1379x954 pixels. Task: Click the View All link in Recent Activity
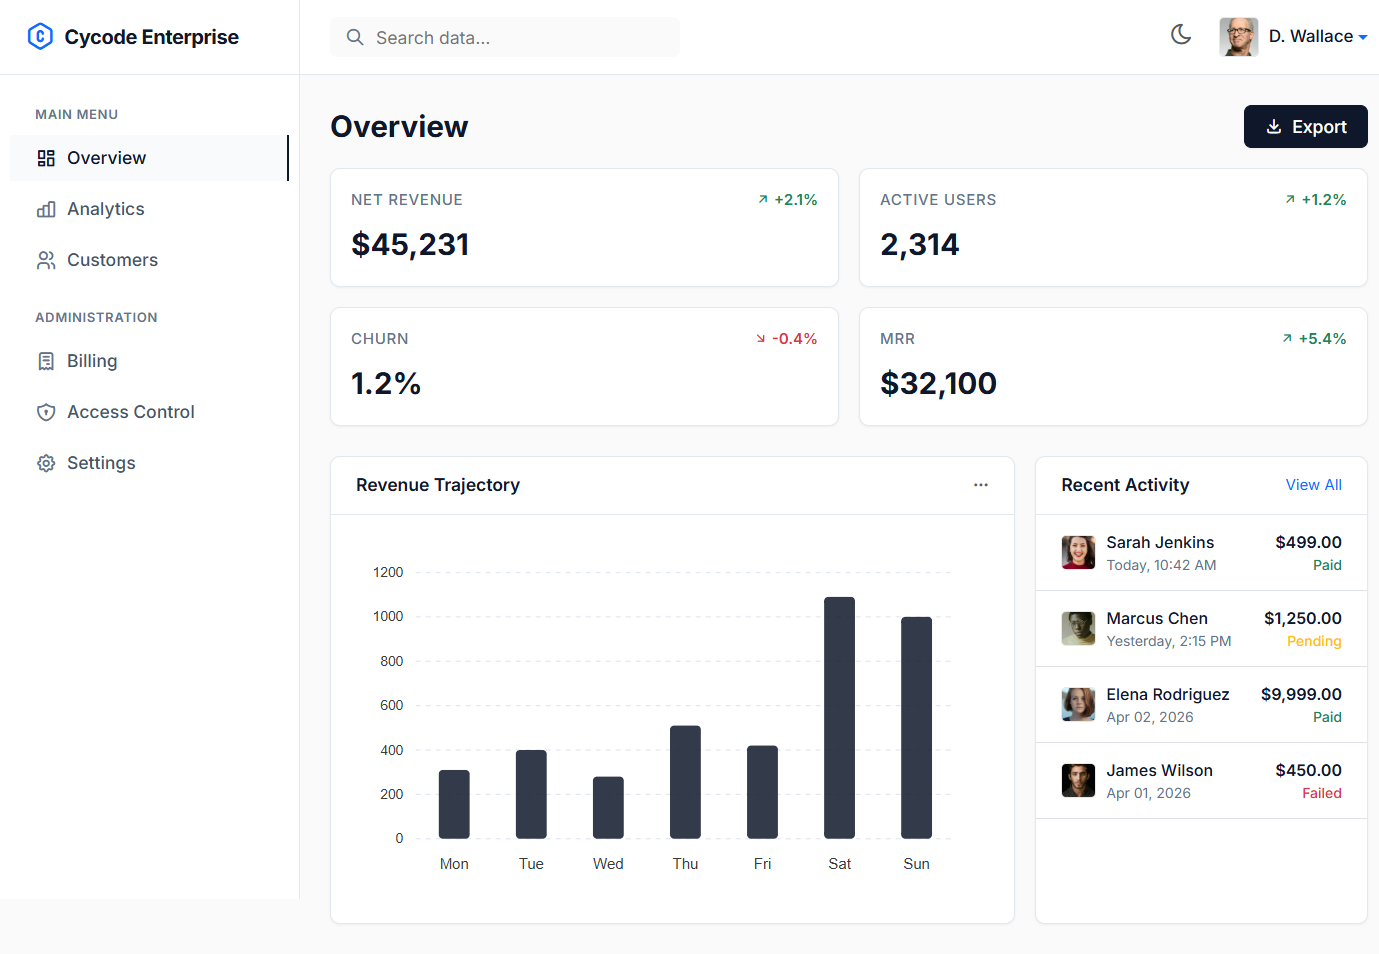[1313, 484]
